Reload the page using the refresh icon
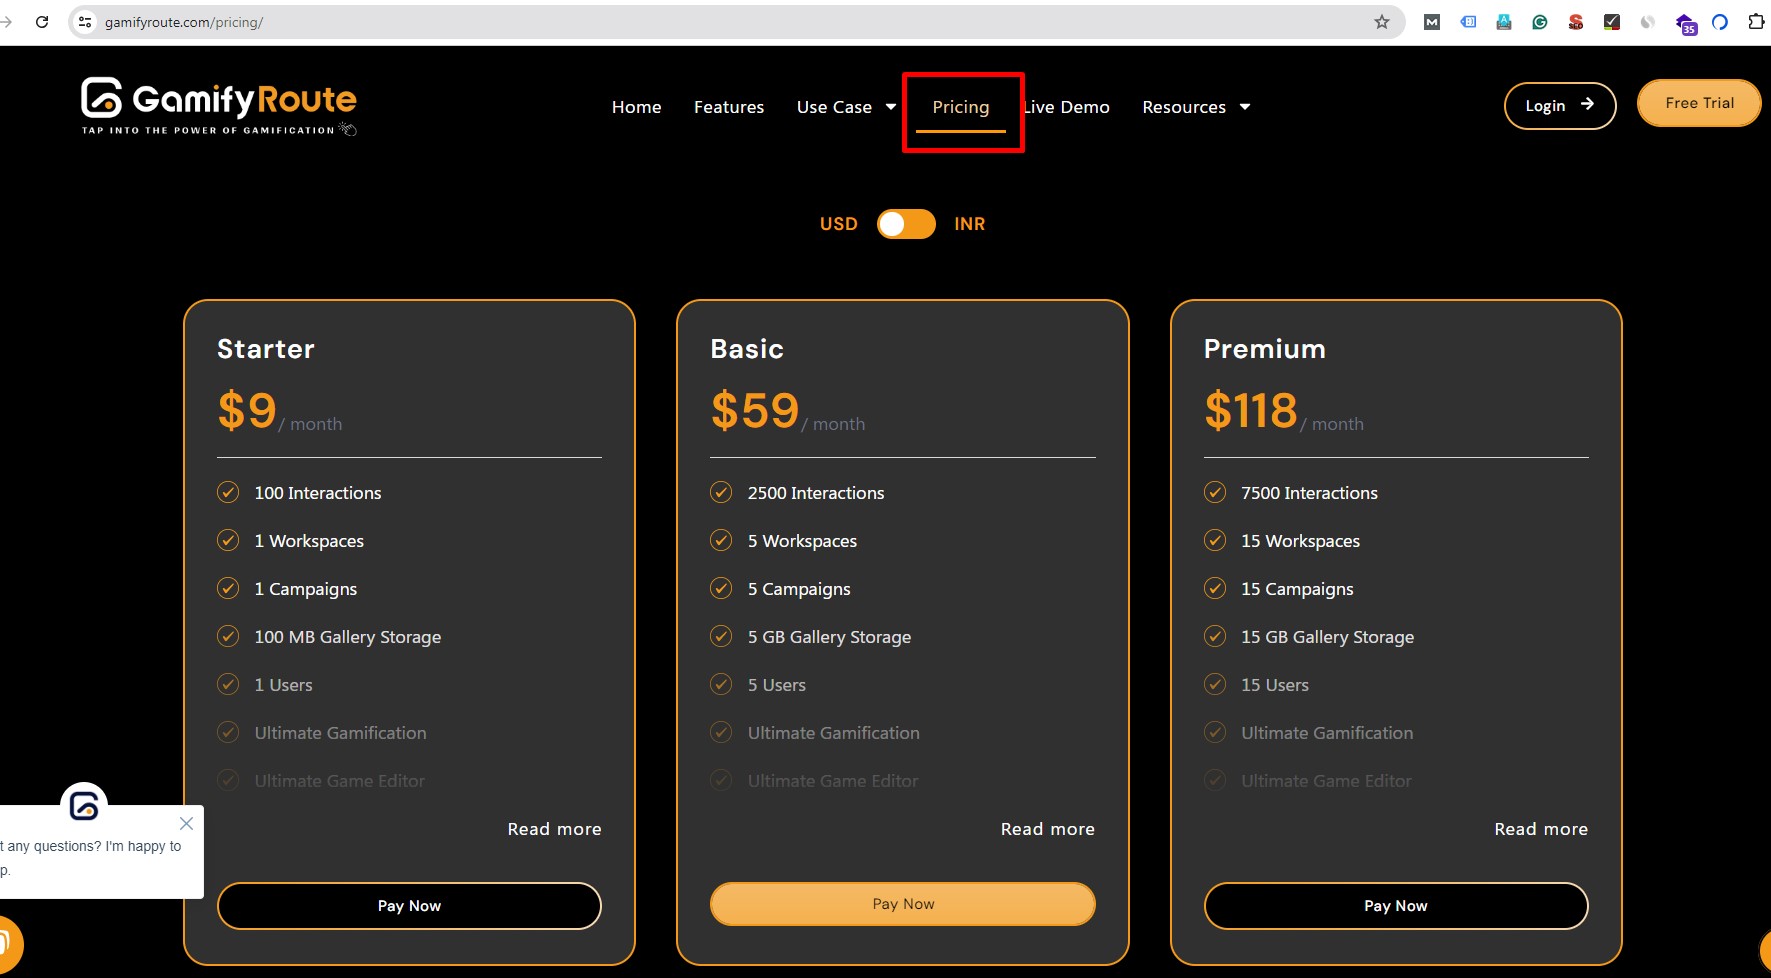 pyautogui.click(x=41, y=21)
